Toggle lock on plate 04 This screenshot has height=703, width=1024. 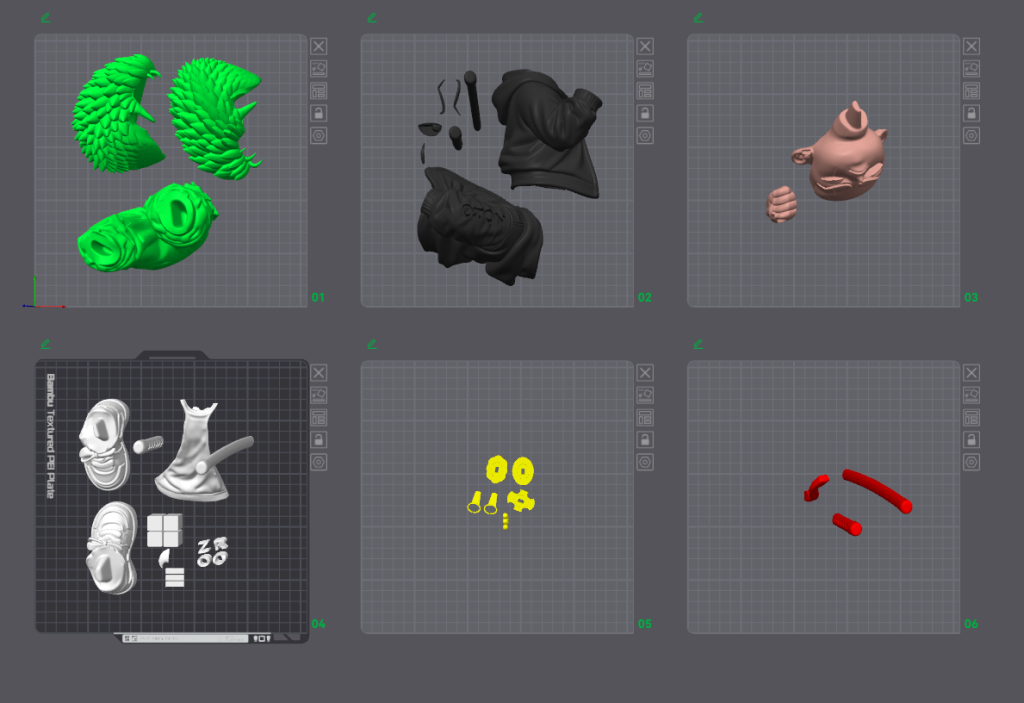click(319, 440)
